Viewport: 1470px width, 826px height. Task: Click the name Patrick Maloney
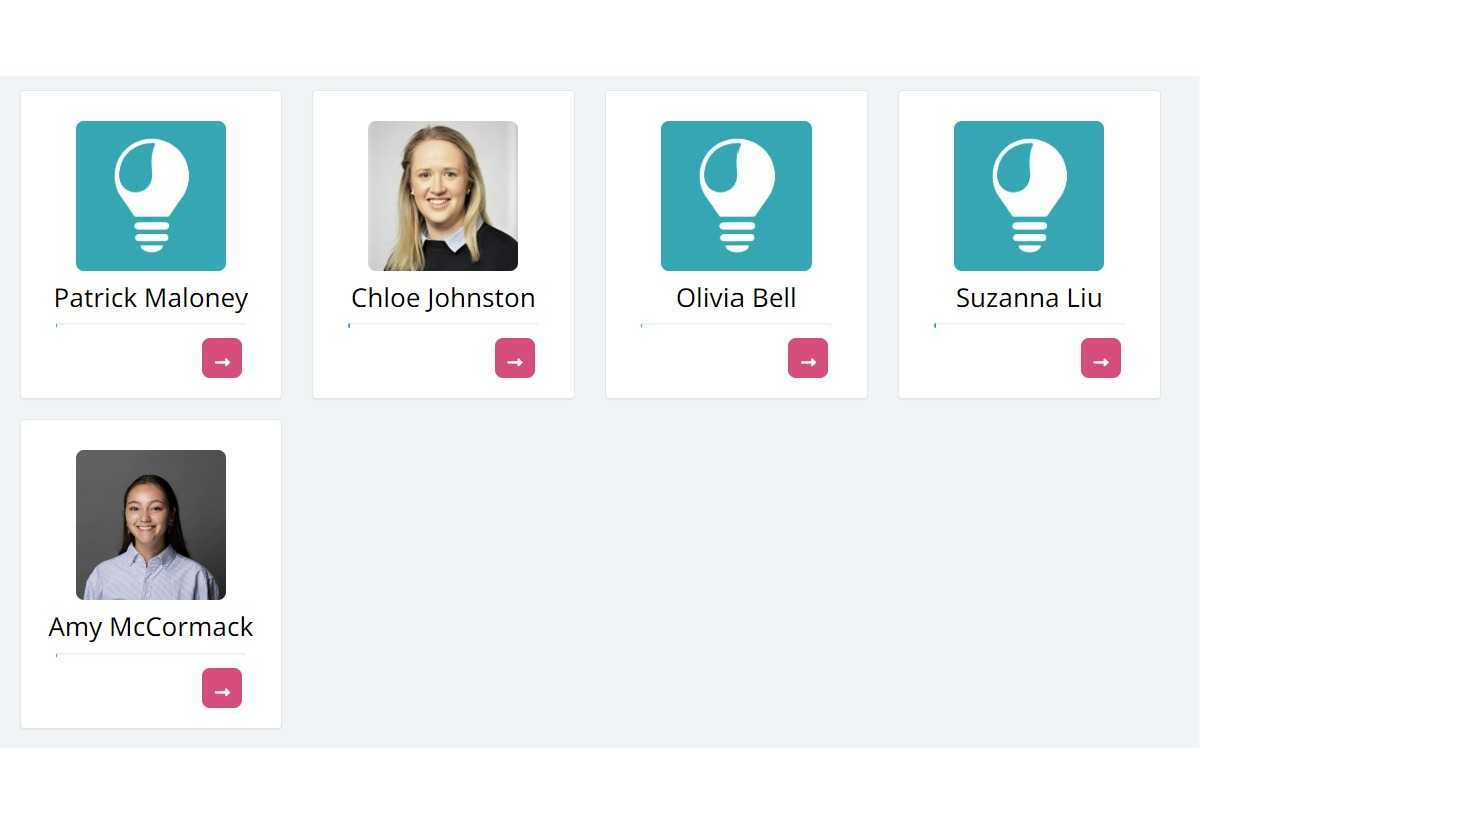pos(151,298)
